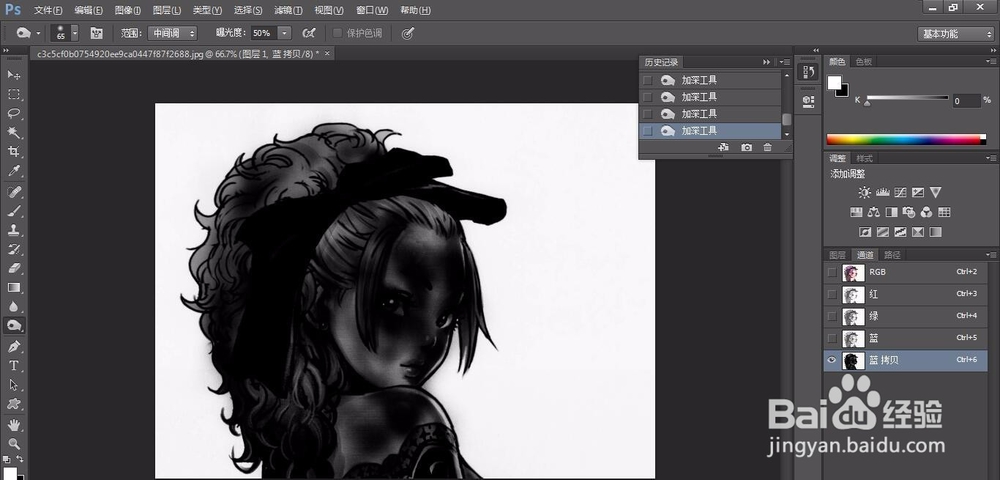The height and width of the screenshot is (480, 1000).
Task: Enable the 保护色调 checkbox
Action: coord(337,33)
